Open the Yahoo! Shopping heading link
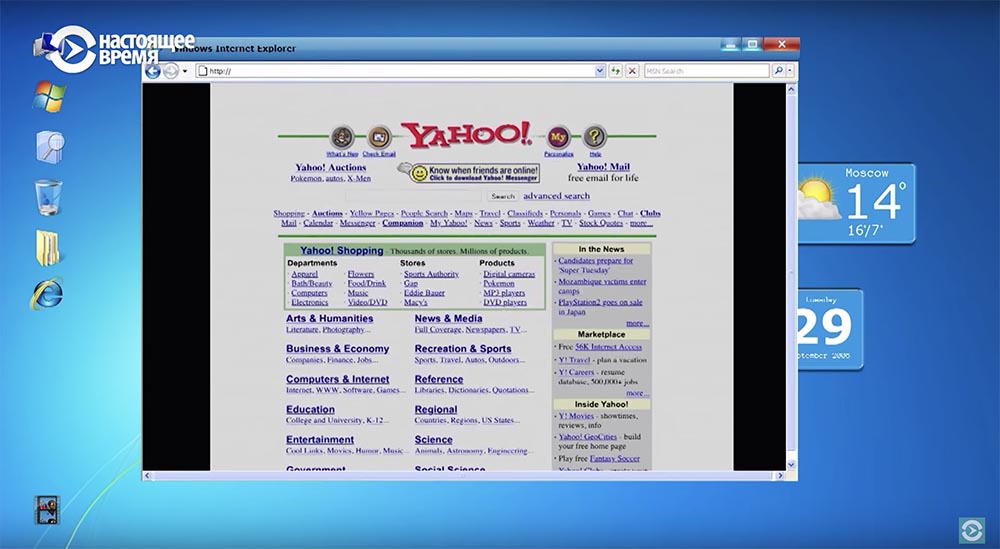The image size is (1000, 549). pos(342,251)
